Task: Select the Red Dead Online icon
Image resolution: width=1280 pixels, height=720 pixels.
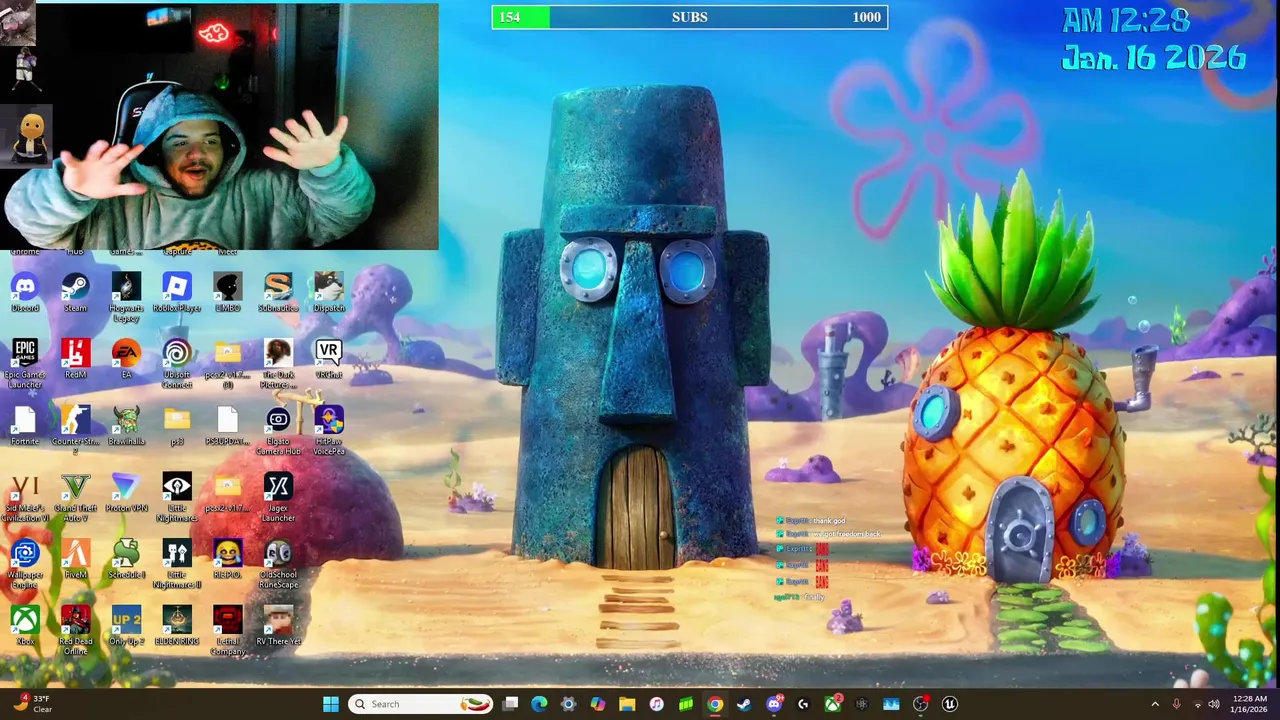Action: (x=75, y=630)
